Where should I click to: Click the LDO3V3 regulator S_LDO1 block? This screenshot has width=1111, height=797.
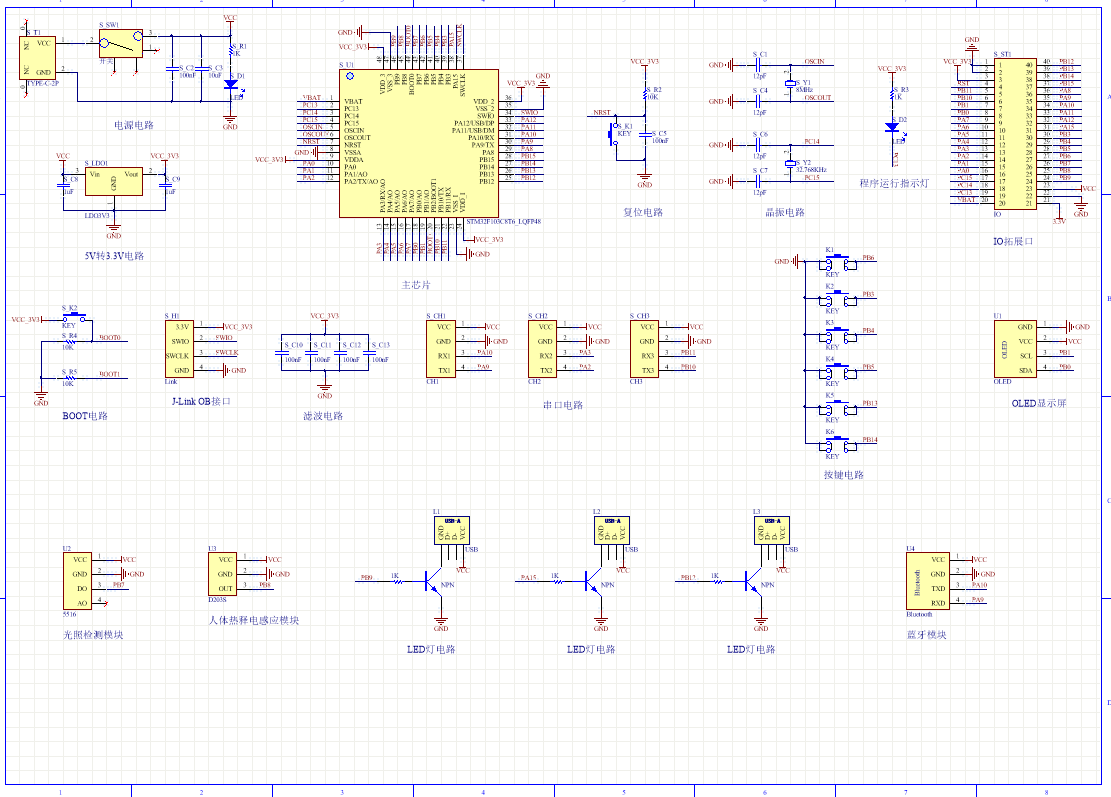point(113,181)
